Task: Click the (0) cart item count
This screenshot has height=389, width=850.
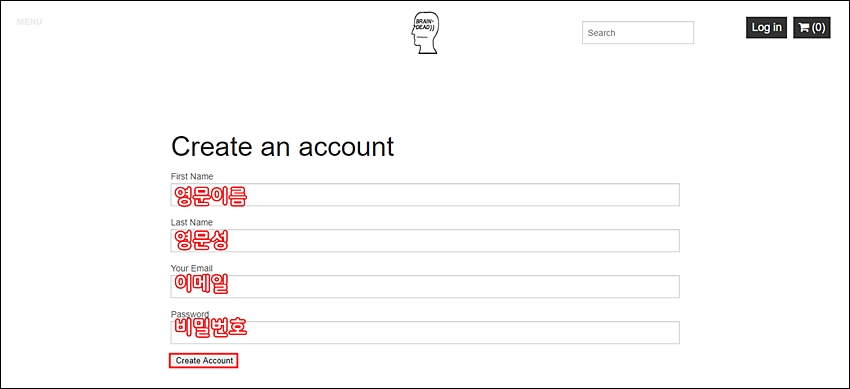Action: click(818, 28)
